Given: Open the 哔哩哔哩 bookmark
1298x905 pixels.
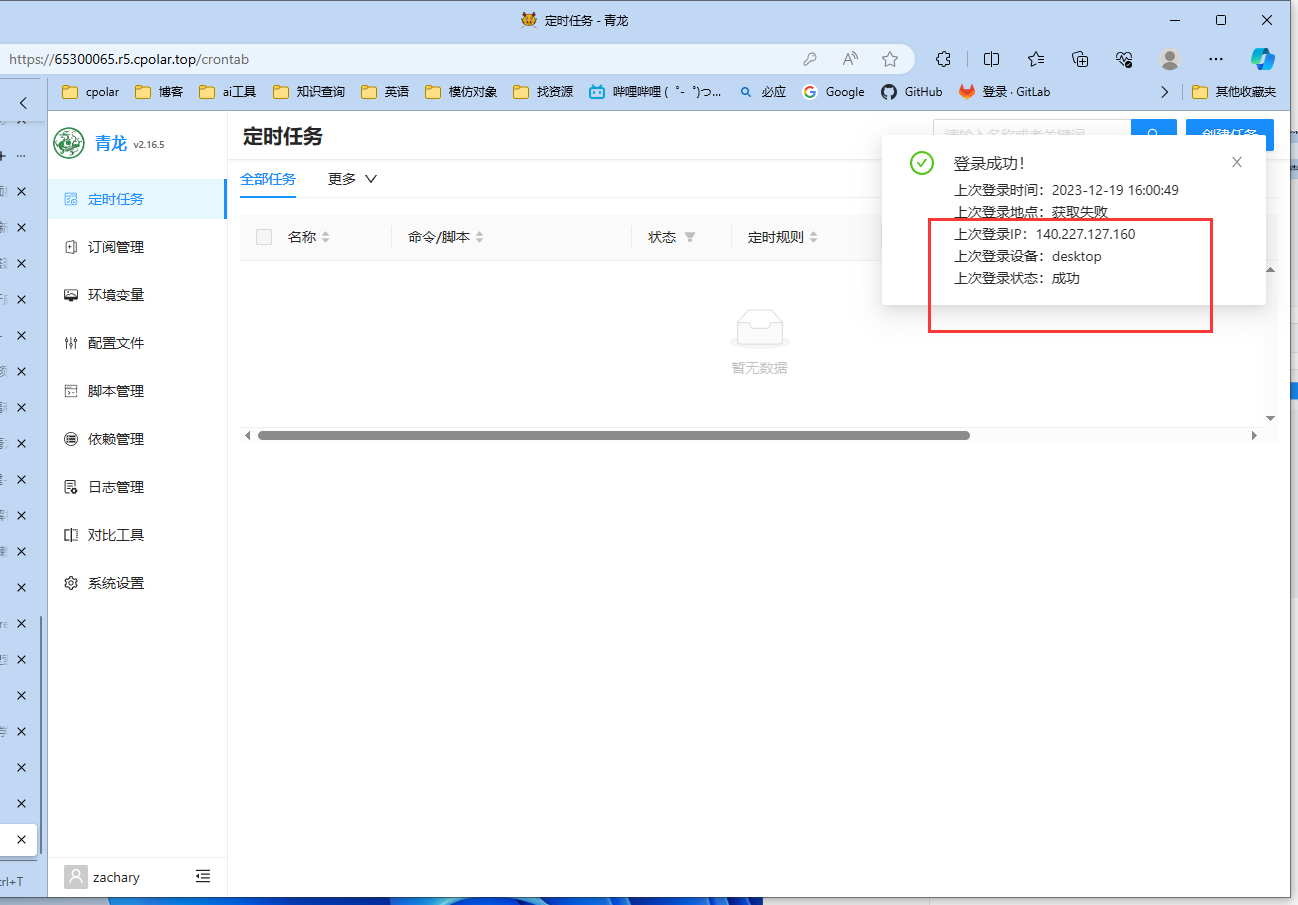Looking at the screenshot, I should [655, 92].
